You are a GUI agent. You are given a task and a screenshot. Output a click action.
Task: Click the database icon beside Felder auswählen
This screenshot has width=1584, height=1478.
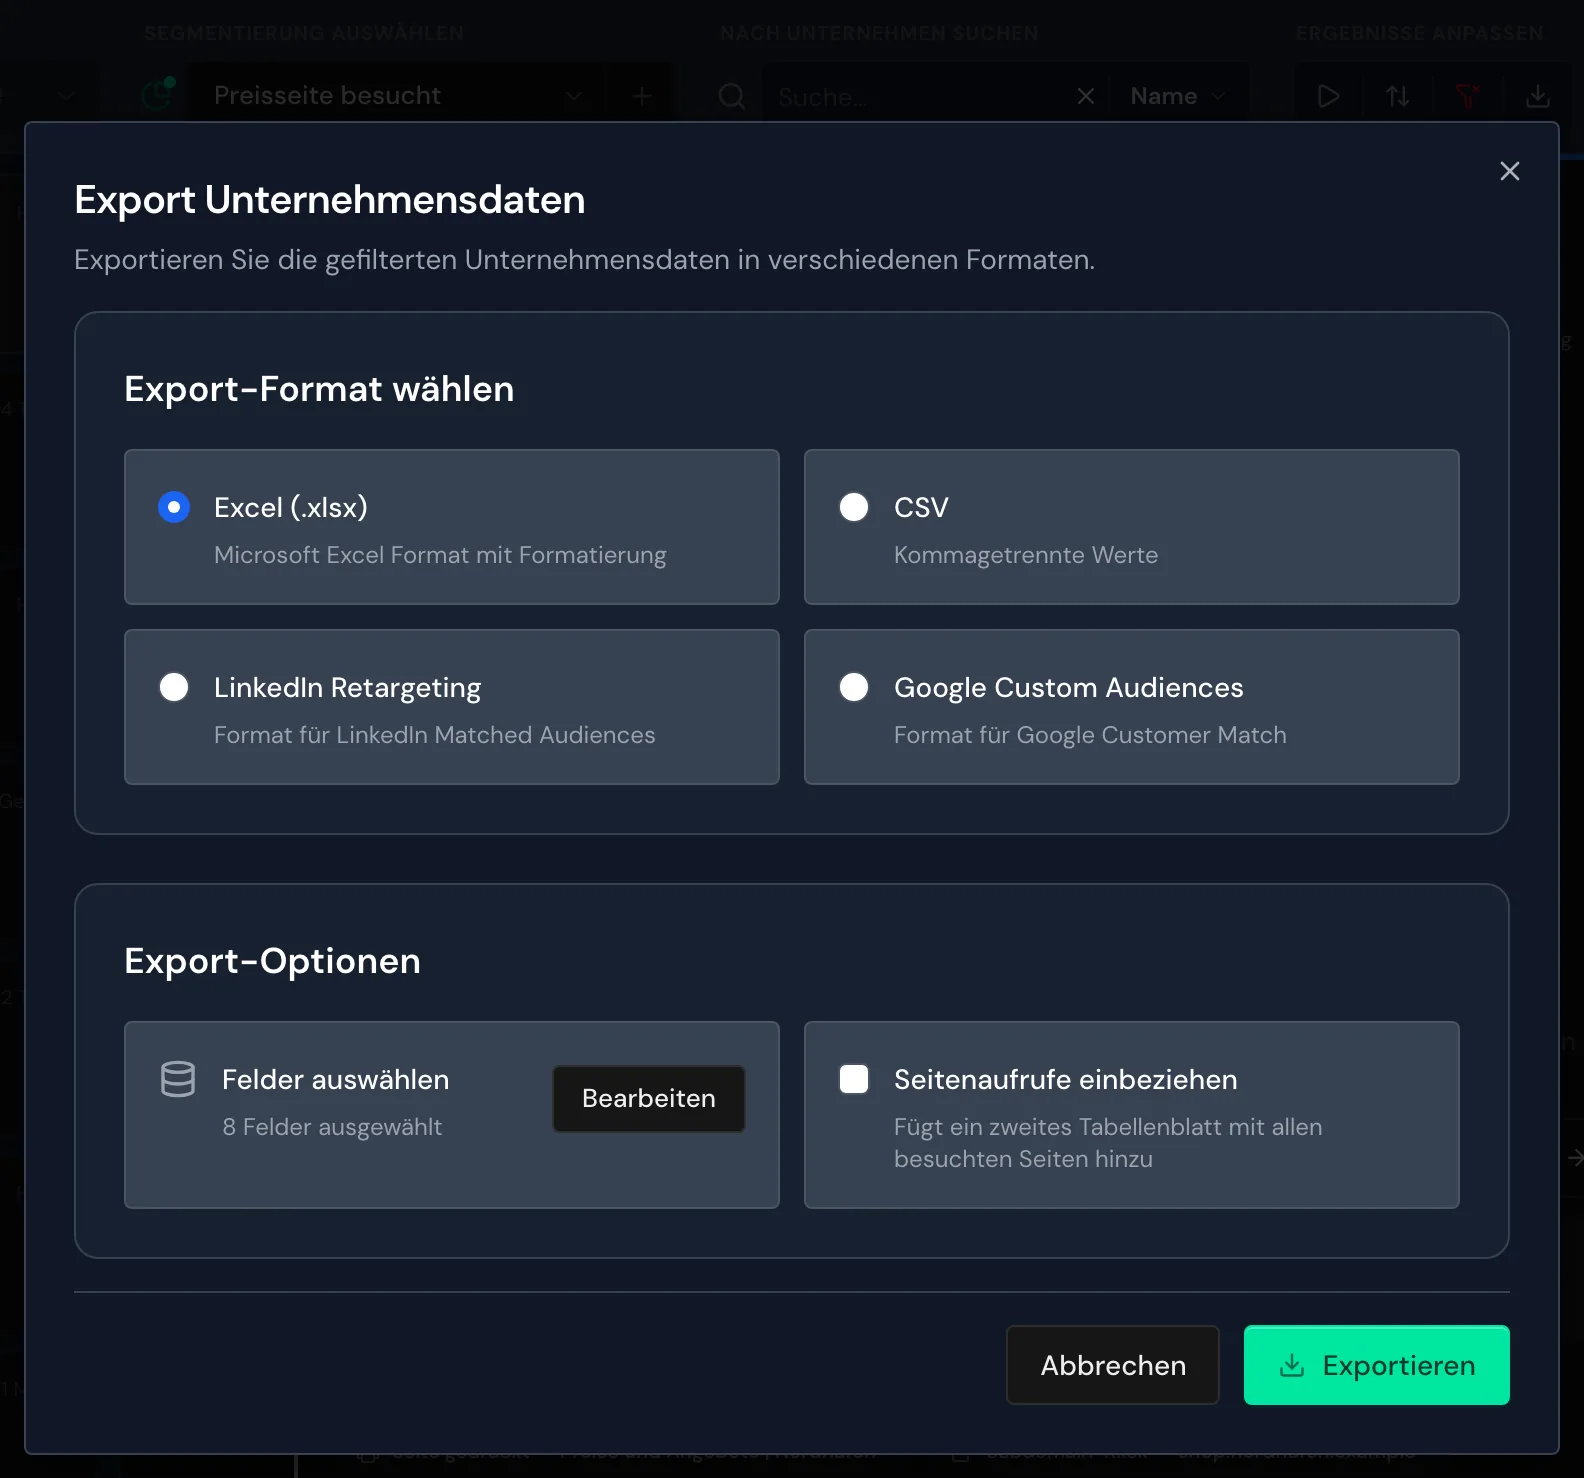(178, 1079)
